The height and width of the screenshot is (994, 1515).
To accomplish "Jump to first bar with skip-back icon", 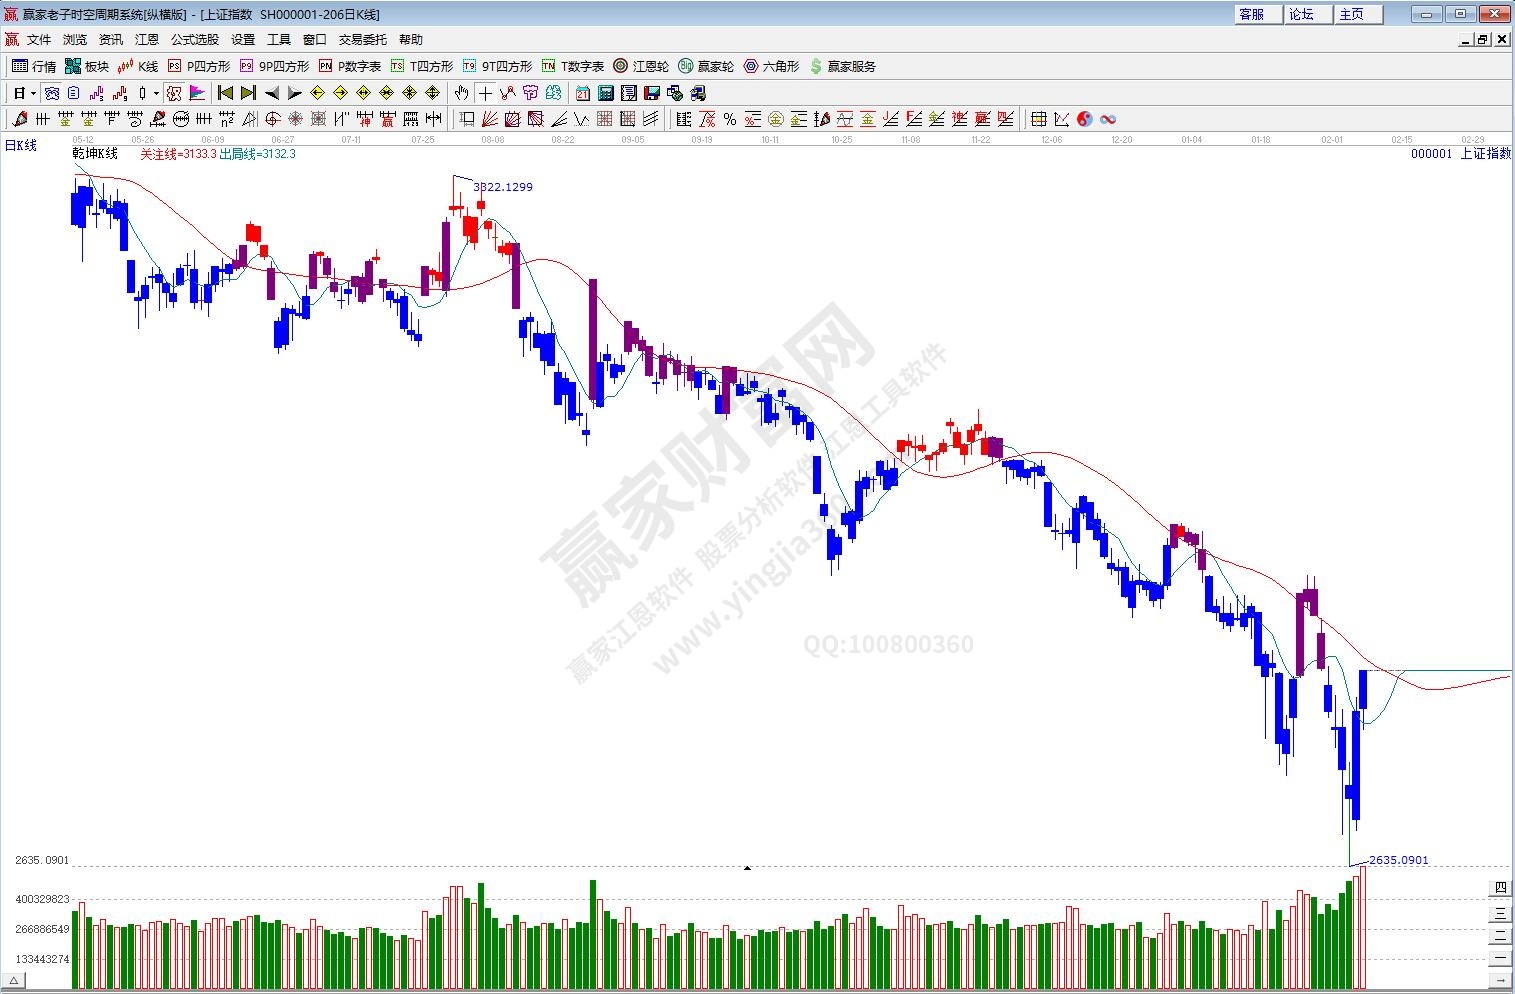I will (225, 93).
